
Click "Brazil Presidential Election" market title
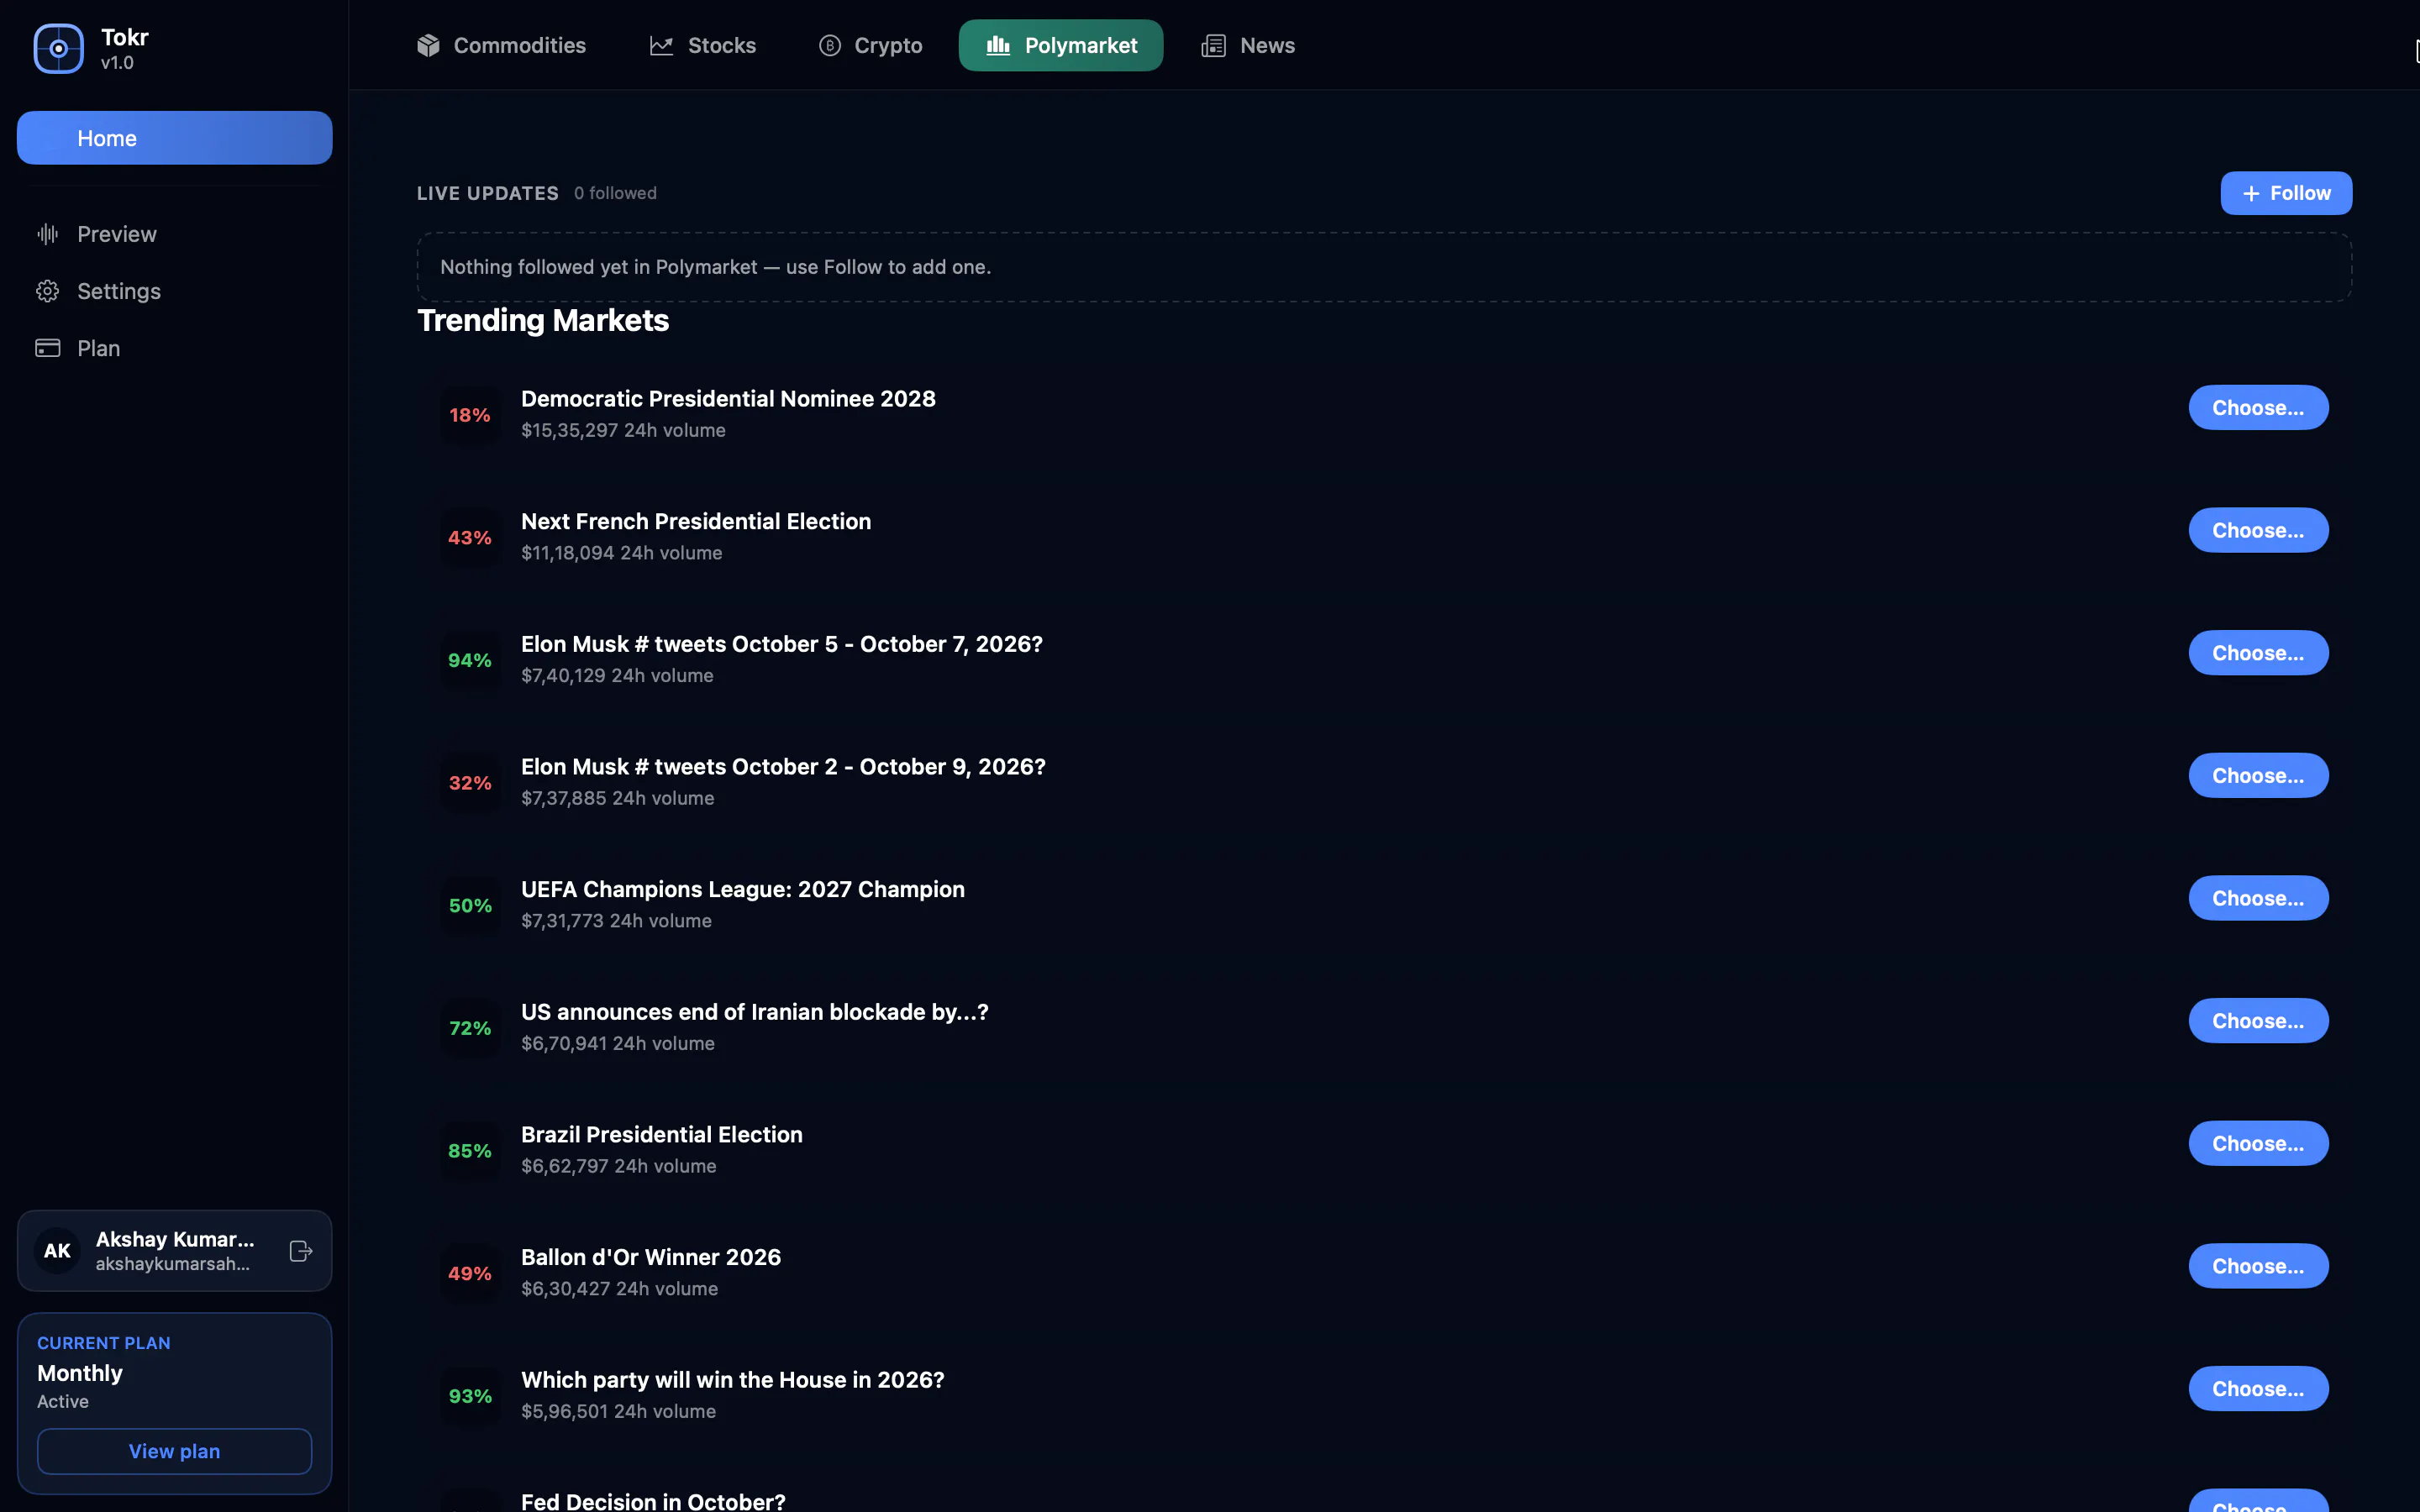tap(662, 1135)
